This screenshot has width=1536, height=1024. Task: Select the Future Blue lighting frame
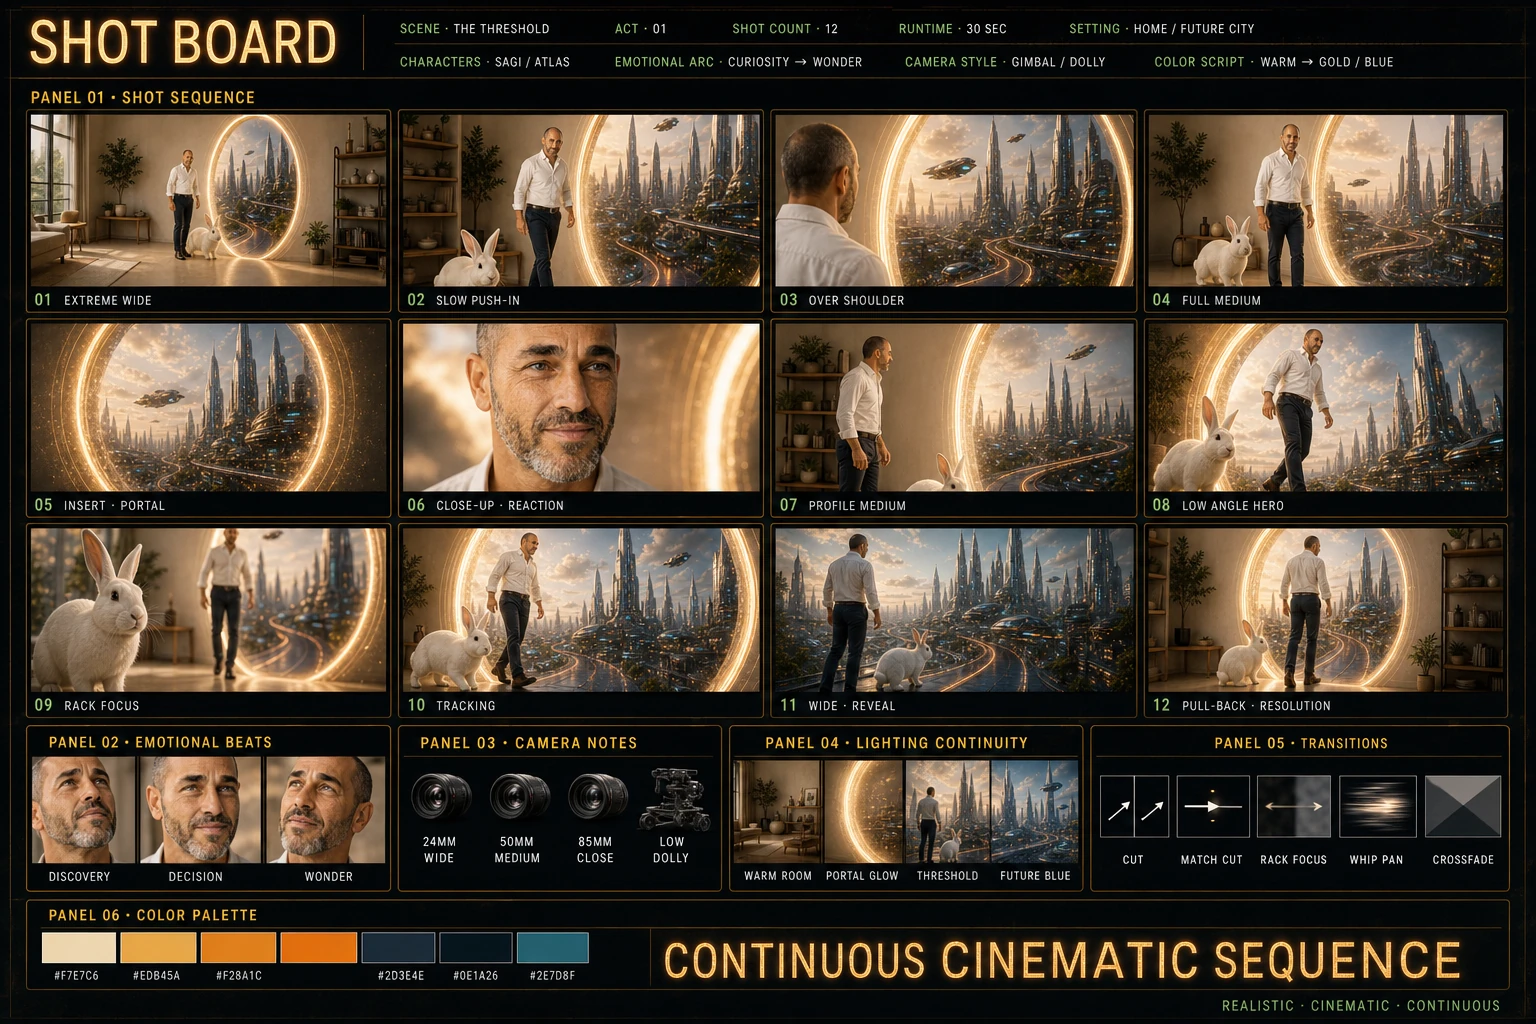(x=1035, y=812)
